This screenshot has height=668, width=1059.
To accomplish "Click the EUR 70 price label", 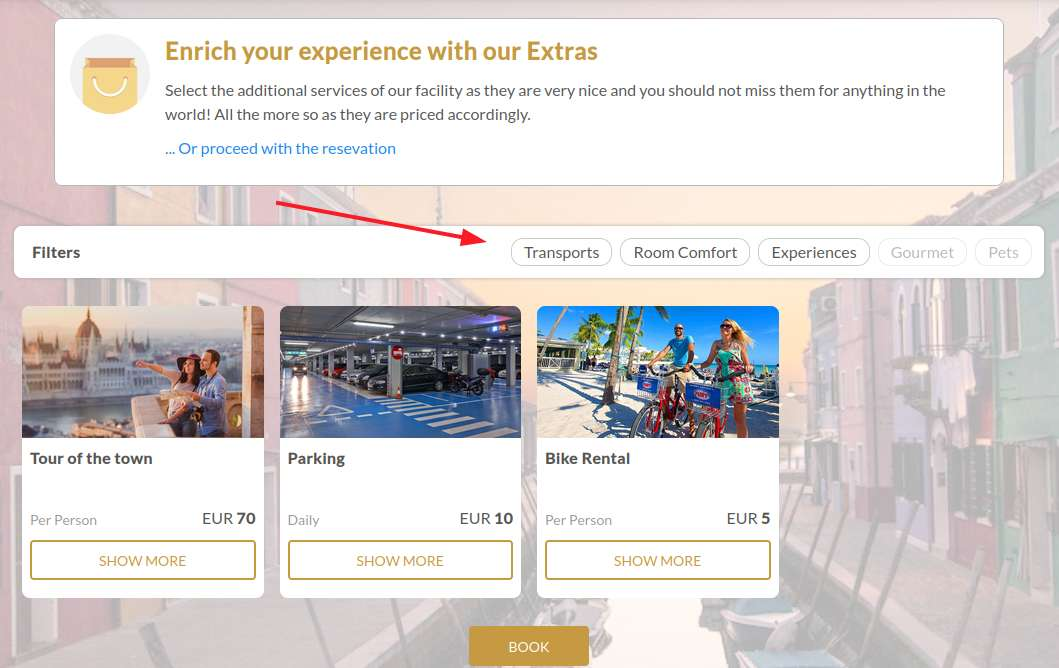I will 228,518.
